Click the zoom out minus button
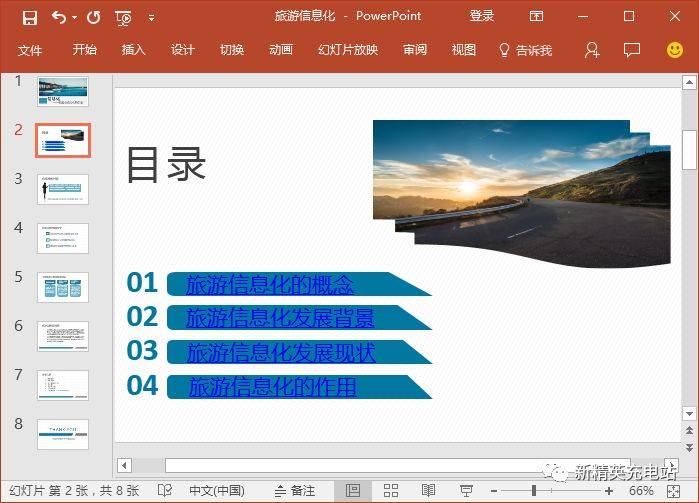 pos(493,491)
